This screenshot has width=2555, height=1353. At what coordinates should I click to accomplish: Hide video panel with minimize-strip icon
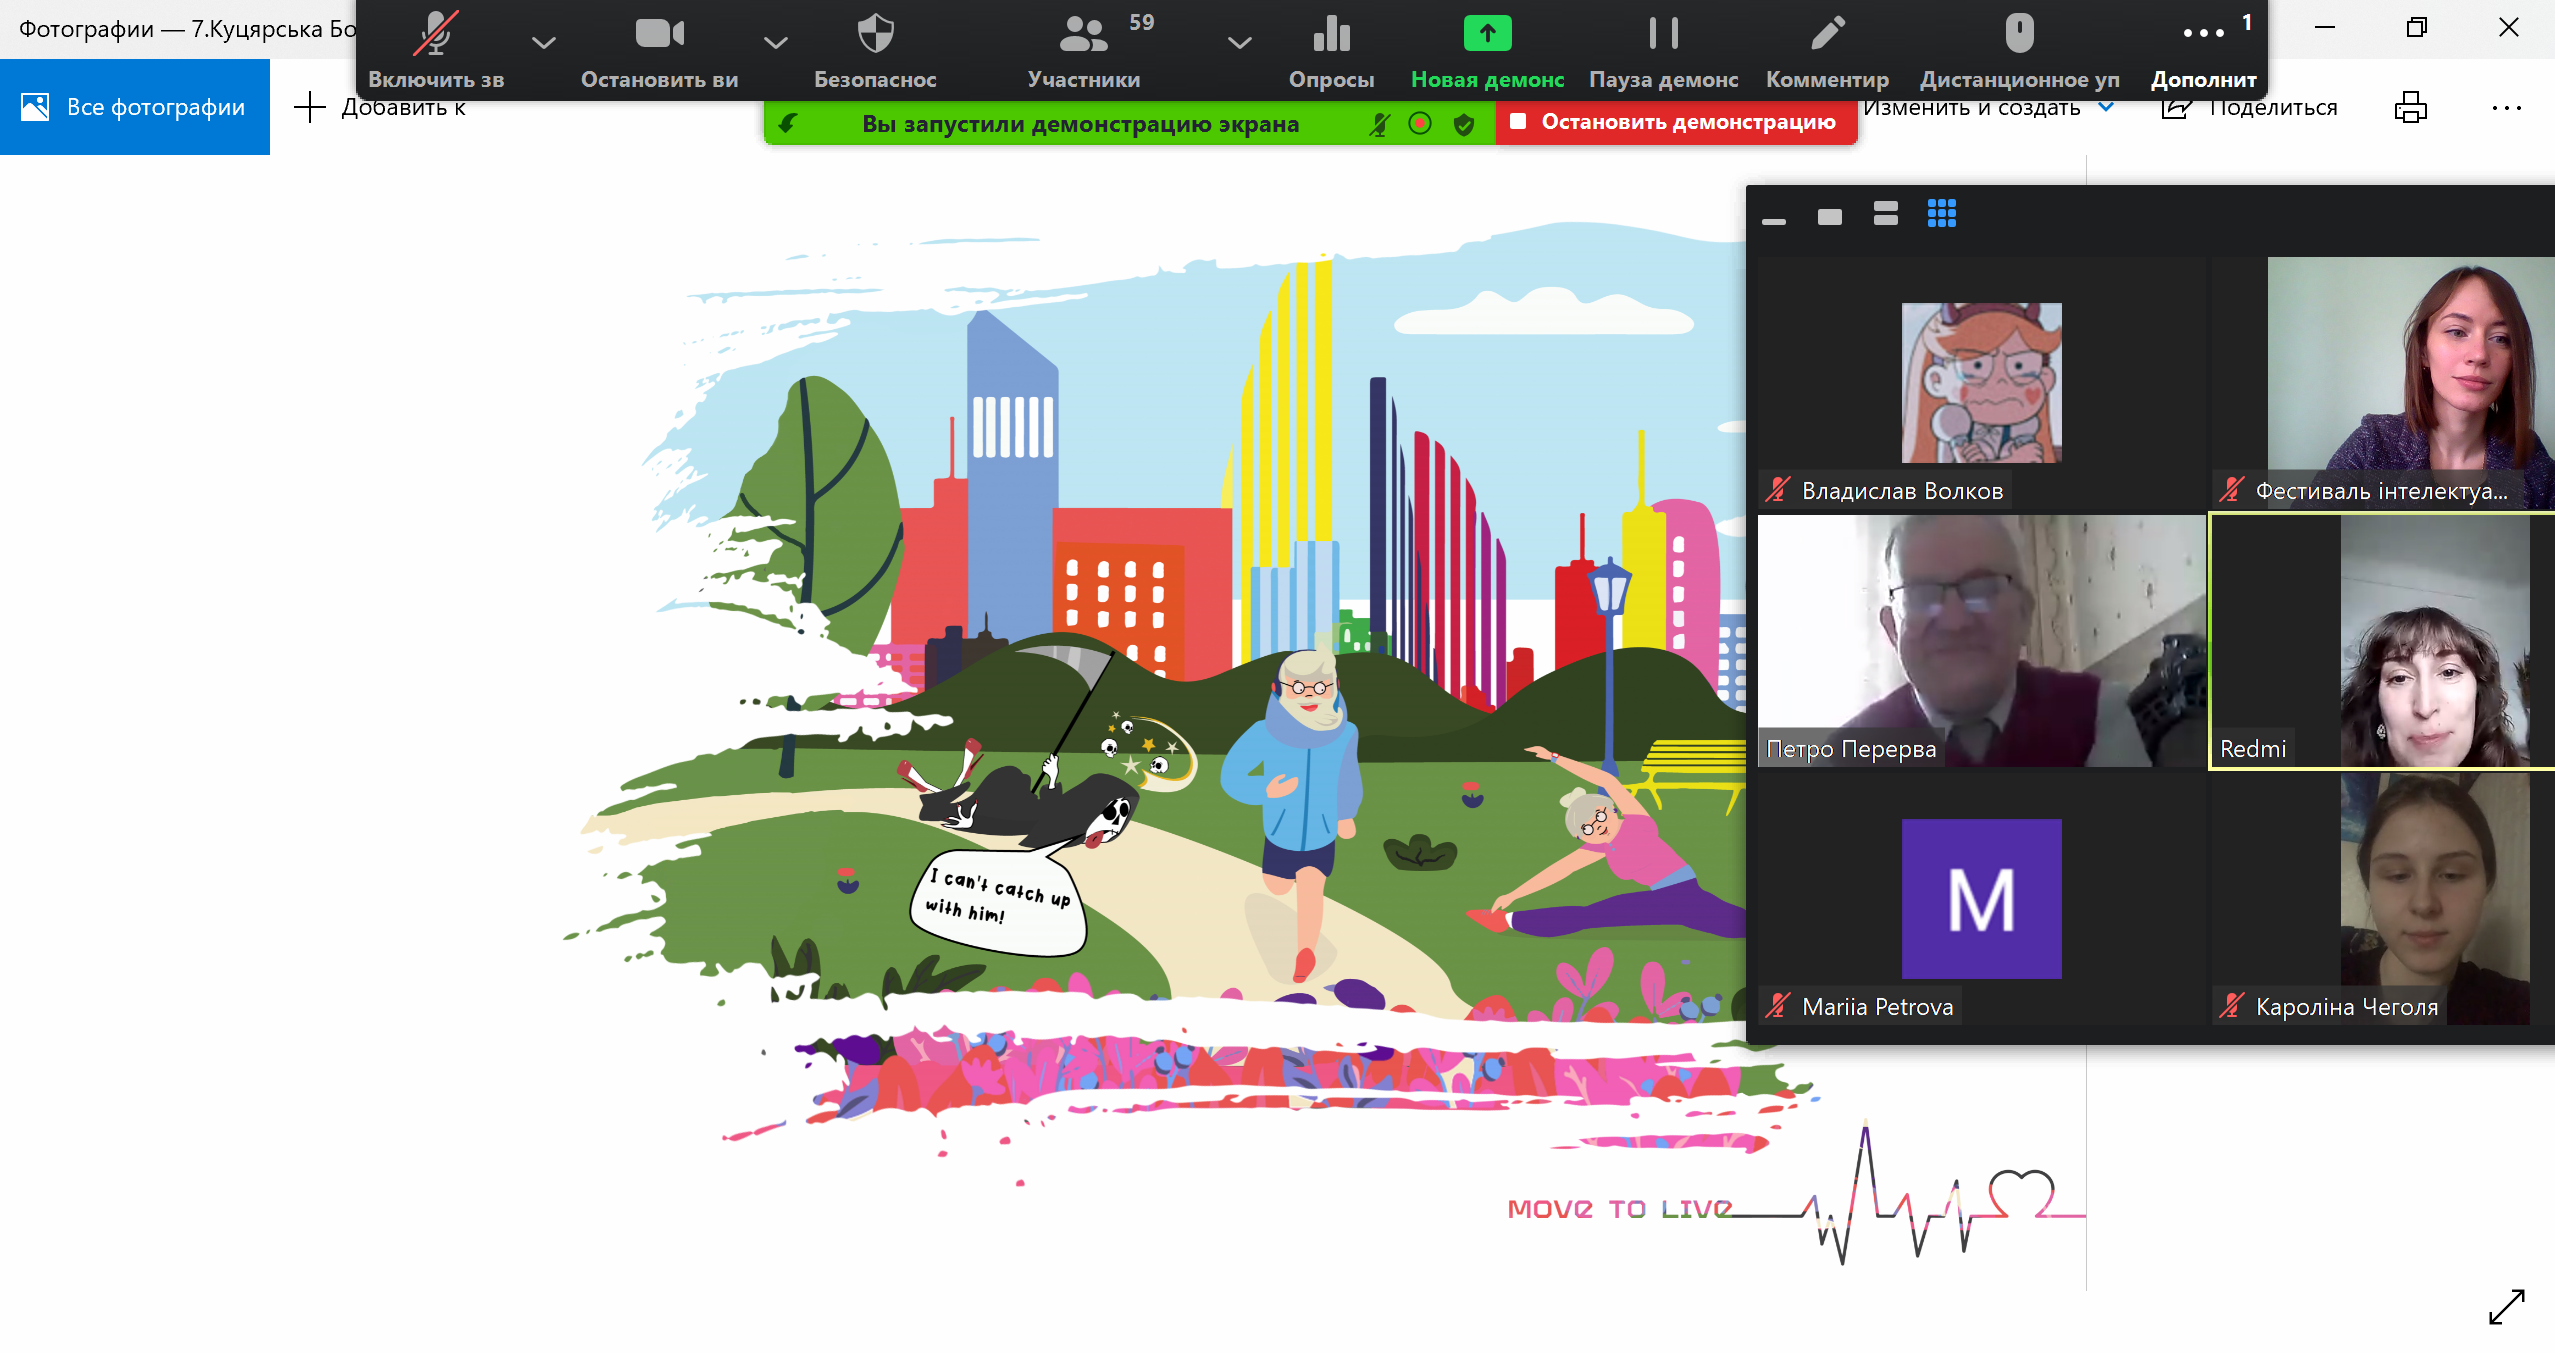[x=1774, y=220]
